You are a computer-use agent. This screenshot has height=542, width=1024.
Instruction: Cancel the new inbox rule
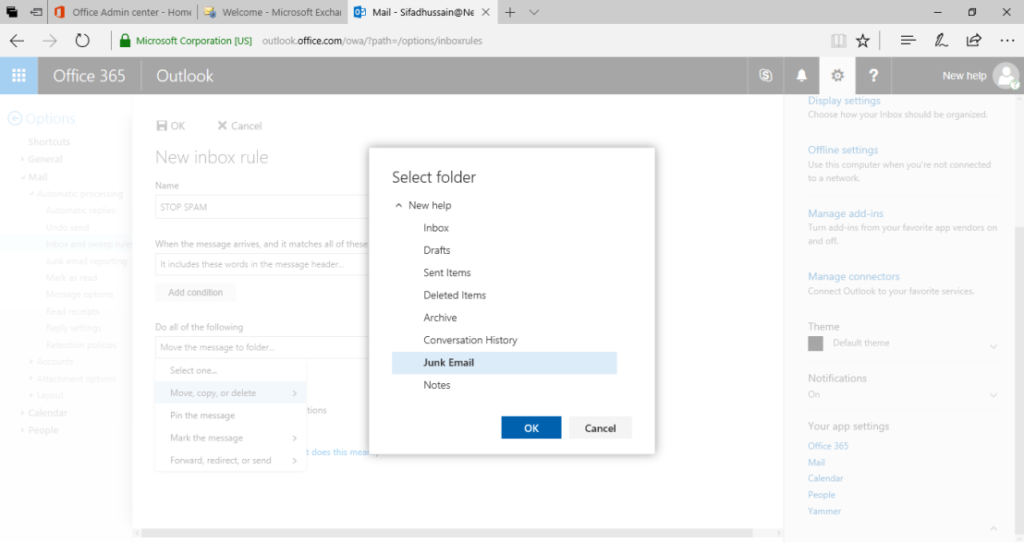coord(239,125)
